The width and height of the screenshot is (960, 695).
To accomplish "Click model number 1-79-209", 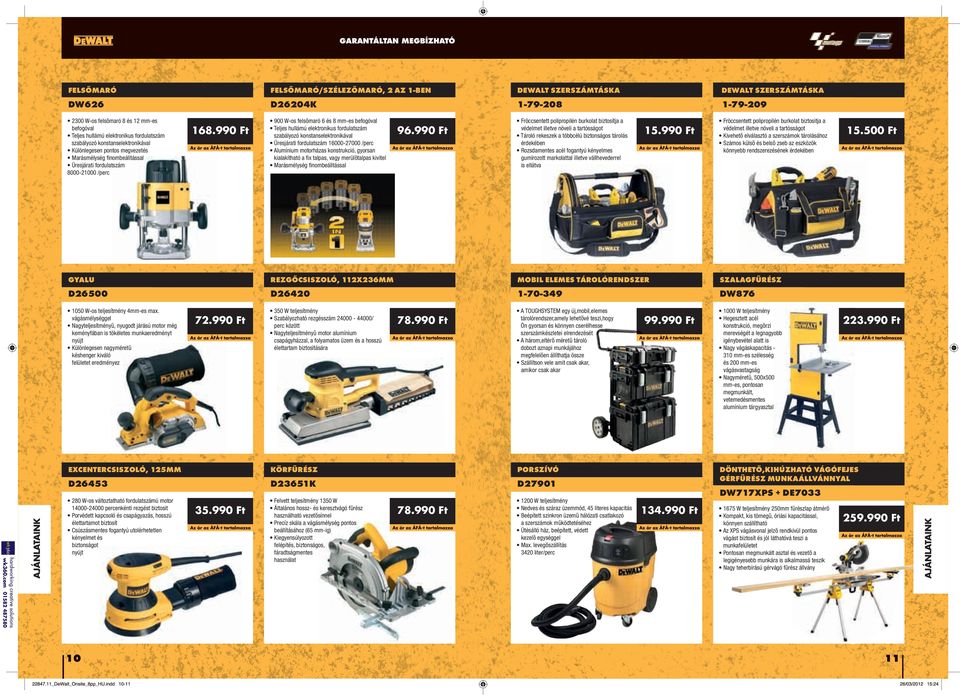I will pyautogui.click(x=744, y=105).
